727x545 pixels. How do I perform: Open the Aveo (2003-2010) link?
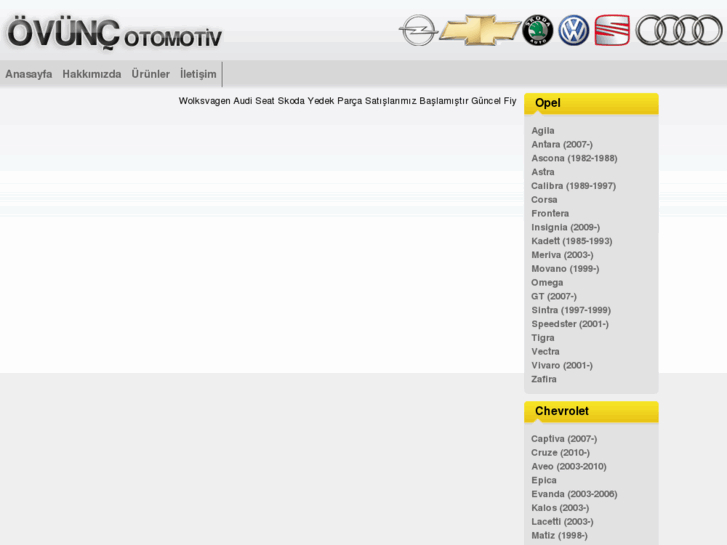point(569,467)
